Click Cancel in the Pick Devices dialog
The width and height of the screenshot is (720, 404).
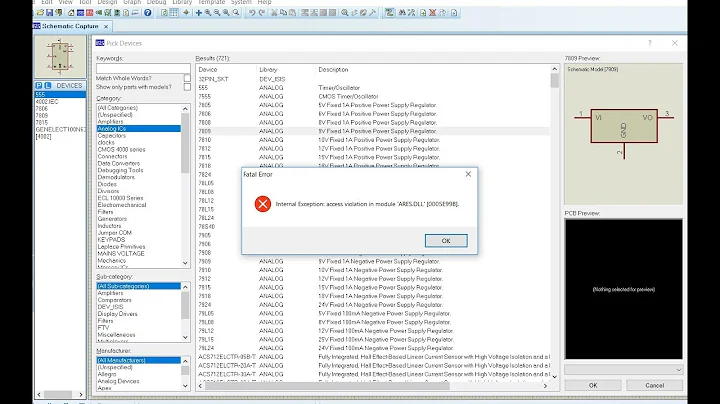click(x=654, y=385)
